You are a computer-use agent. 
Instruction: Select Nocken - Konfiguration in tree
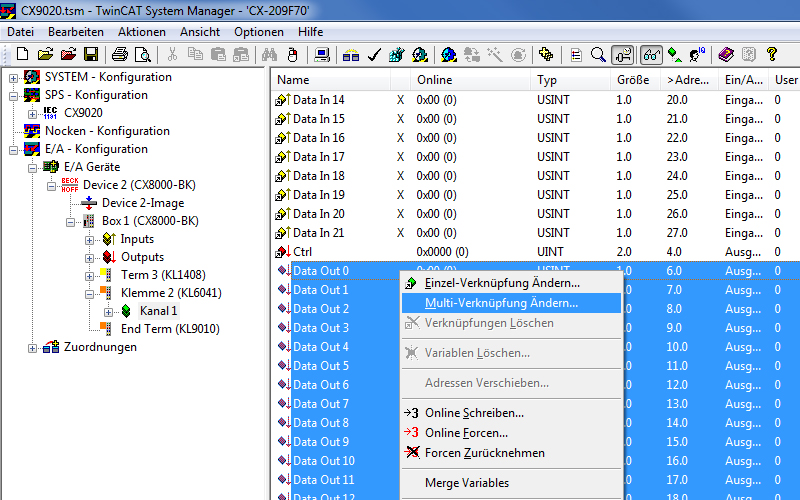coord(107,131)
